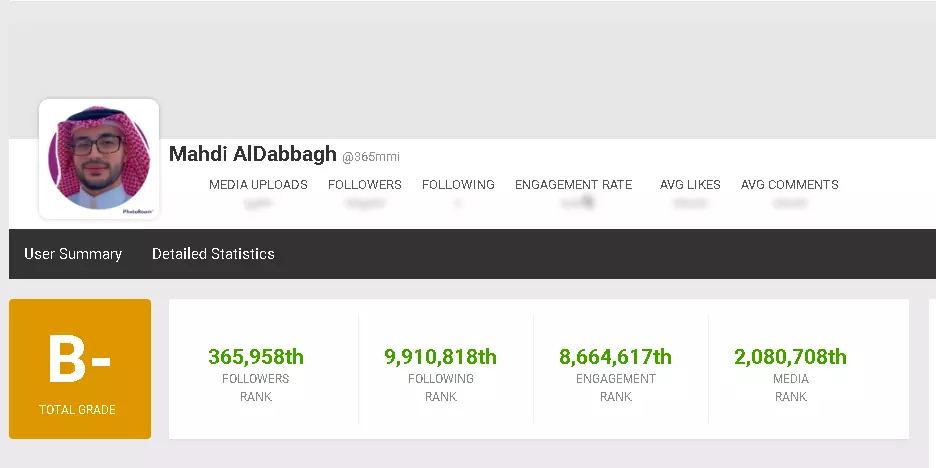Click the AVG LIKES stat label

point(690,184)
